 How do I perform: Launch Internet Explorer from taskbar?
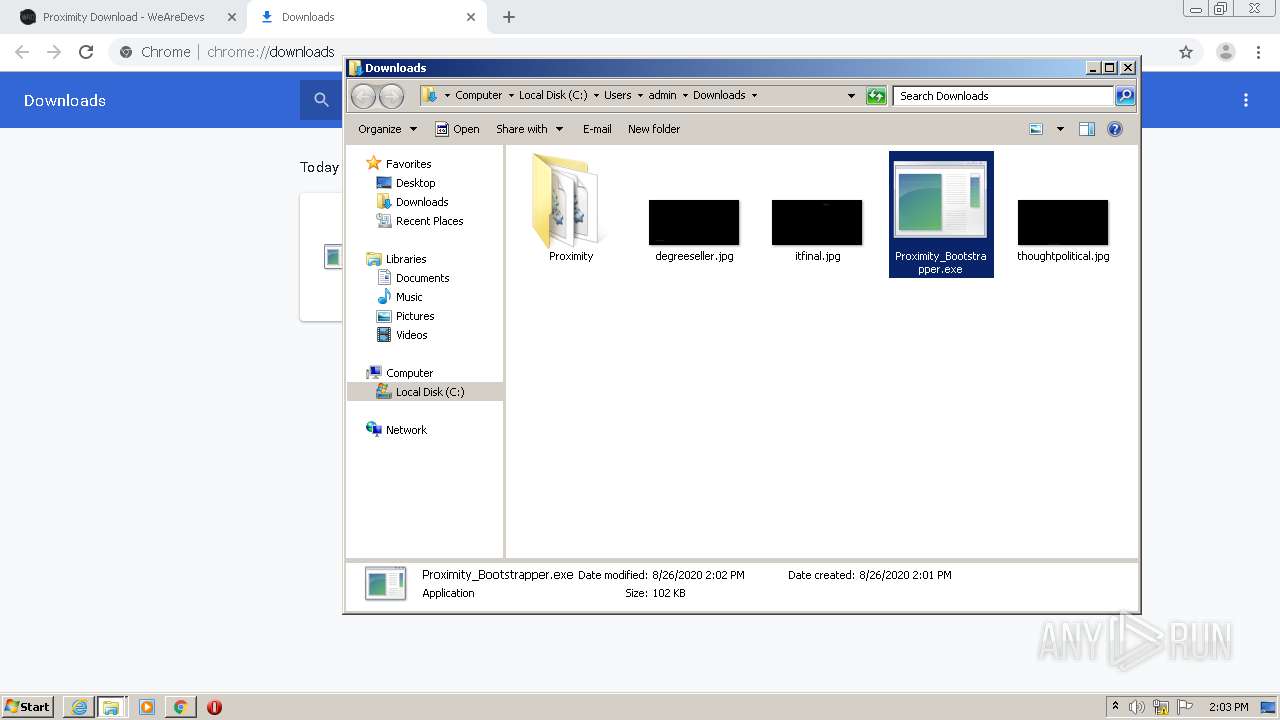[79, 707]
